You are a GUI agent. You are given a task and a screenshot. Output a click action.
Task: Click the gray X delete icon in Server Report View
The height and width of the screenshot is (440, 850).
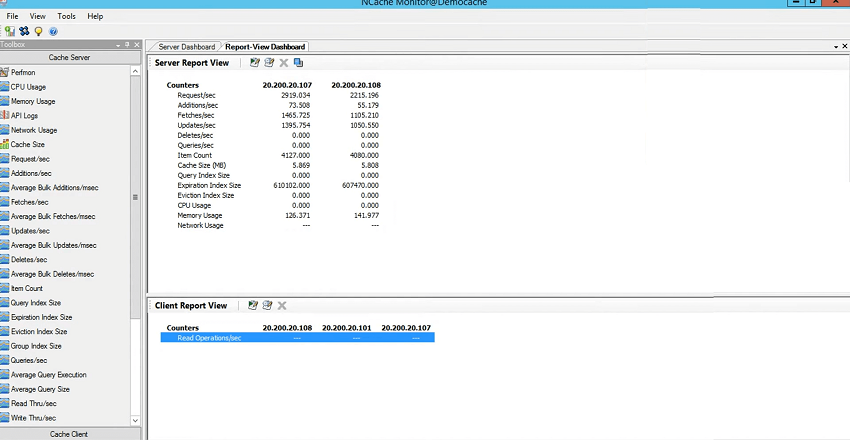coord(284,63)
